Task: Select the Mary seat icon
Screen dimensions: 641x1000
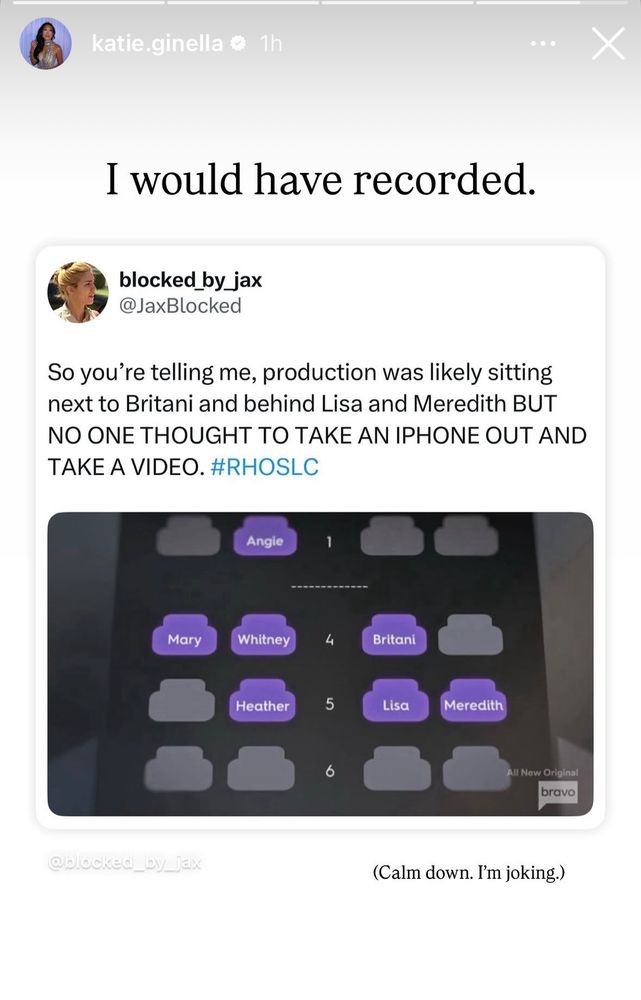Action: pyautogui.click(x=184, y=635)
